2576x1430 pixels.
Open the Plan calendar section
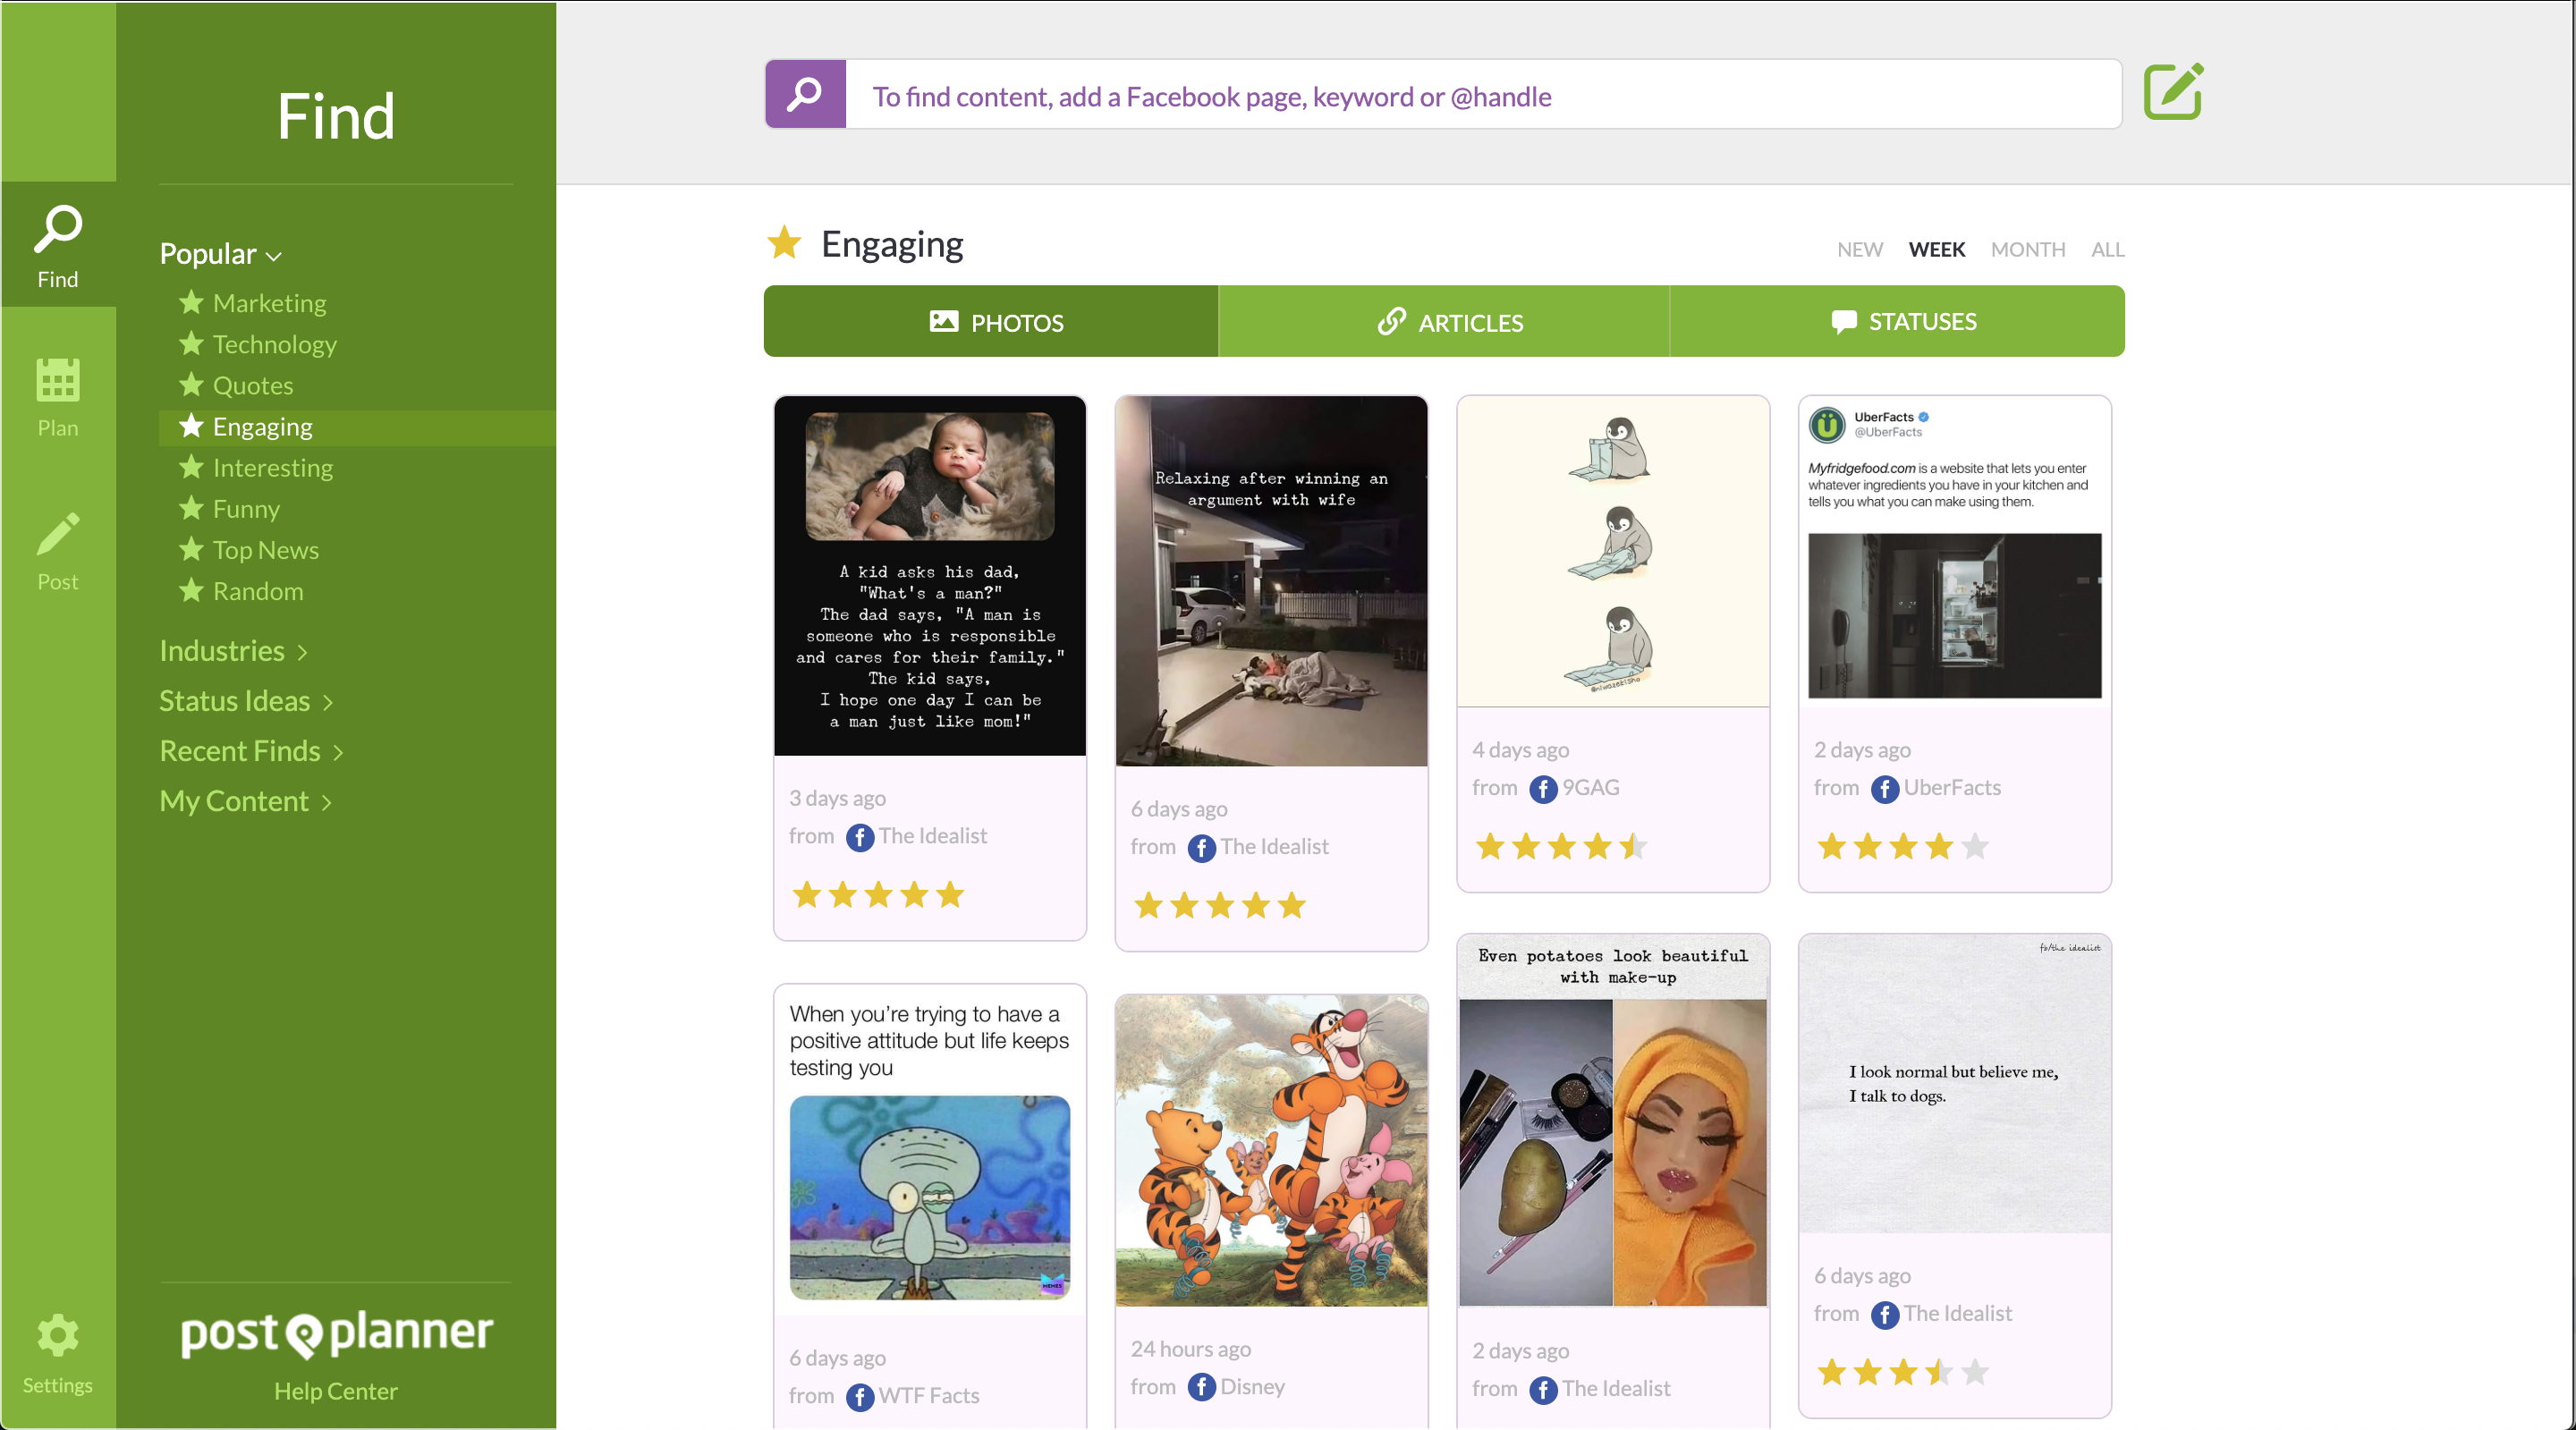click(58, 397)
